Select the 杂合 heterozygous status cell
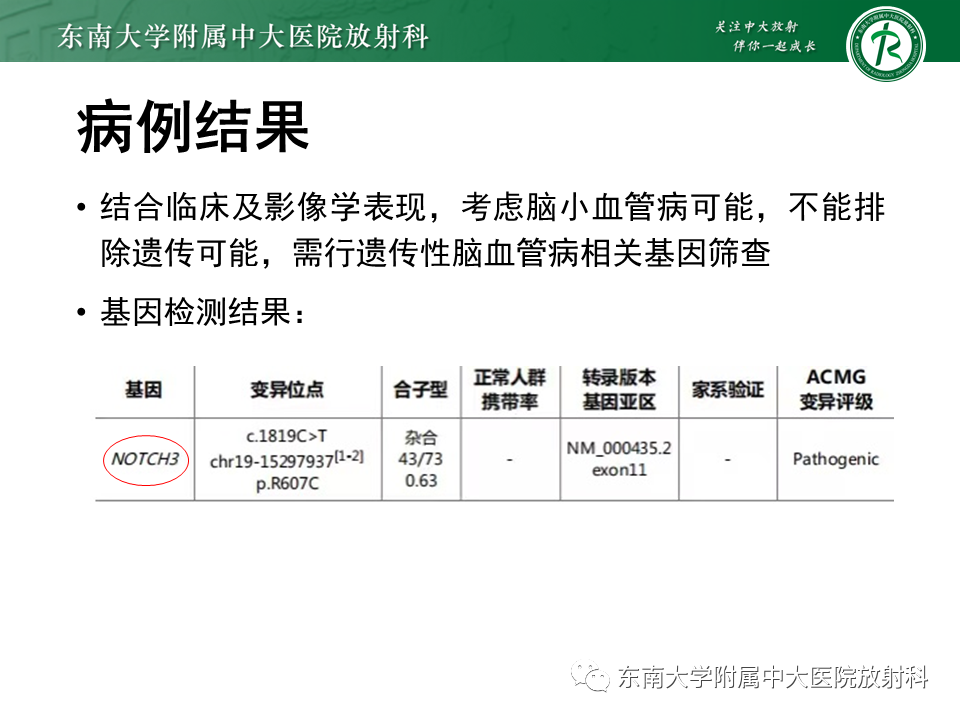The height and width of the screenshot is (720, 960). 421,437
